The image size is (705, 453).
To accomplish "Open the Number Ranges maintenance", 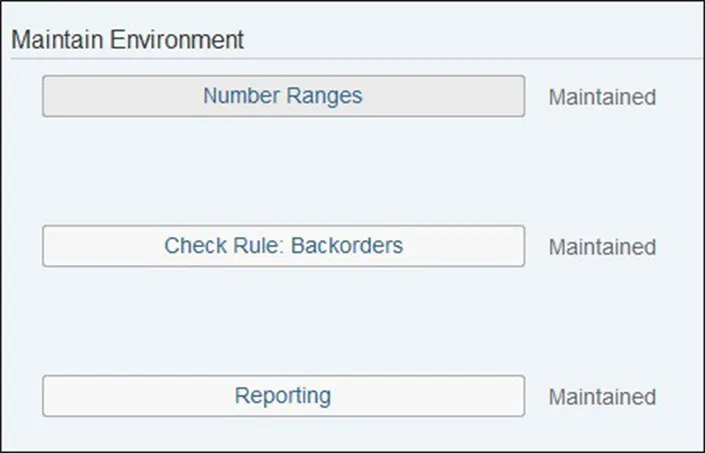I will [283, 97].
